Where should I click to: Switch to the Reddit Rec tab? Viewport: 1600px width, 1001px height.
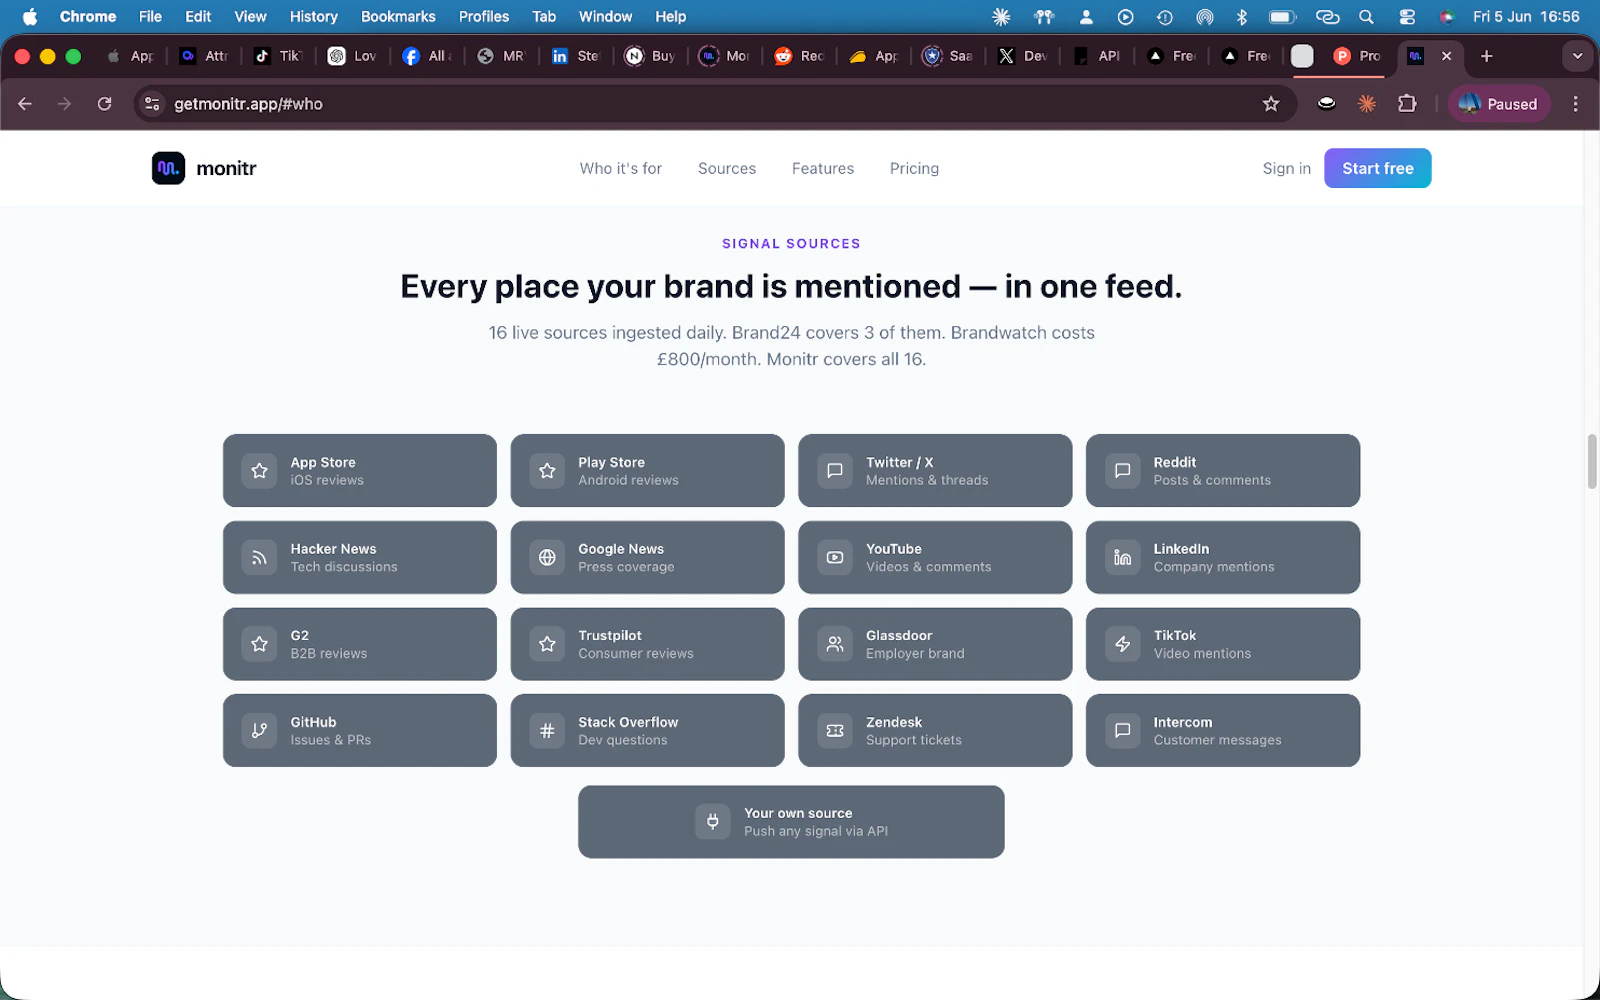click(x=799, y=56)
